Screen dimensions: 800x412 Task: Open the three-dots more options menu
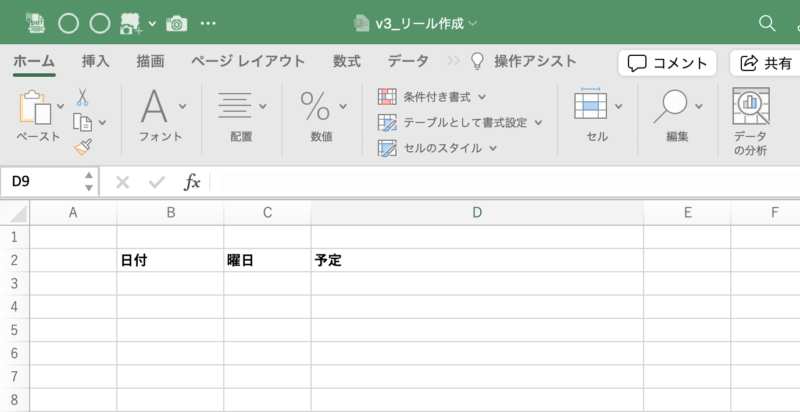pyautogui.click(x=208, y=23)
